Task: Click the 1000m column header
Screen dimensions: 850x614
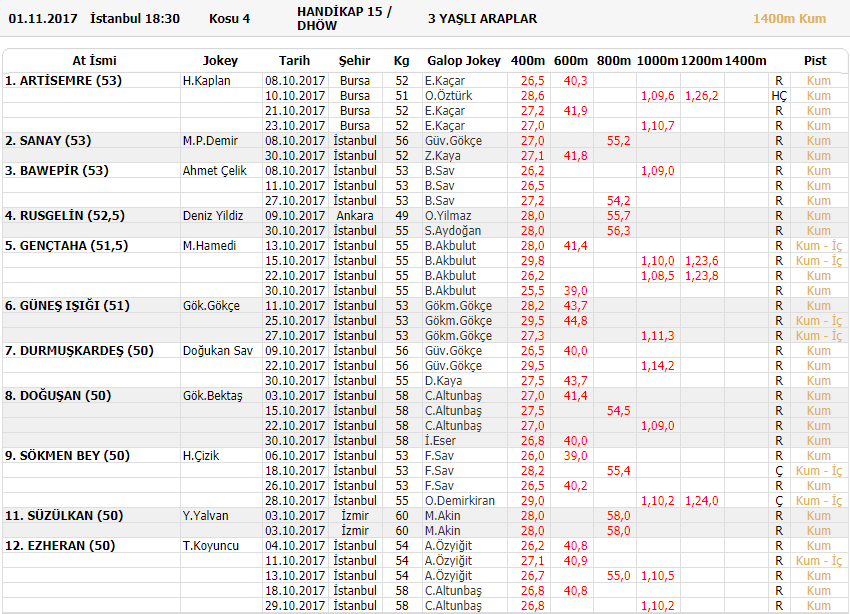Action: click(x=658, y=61)
